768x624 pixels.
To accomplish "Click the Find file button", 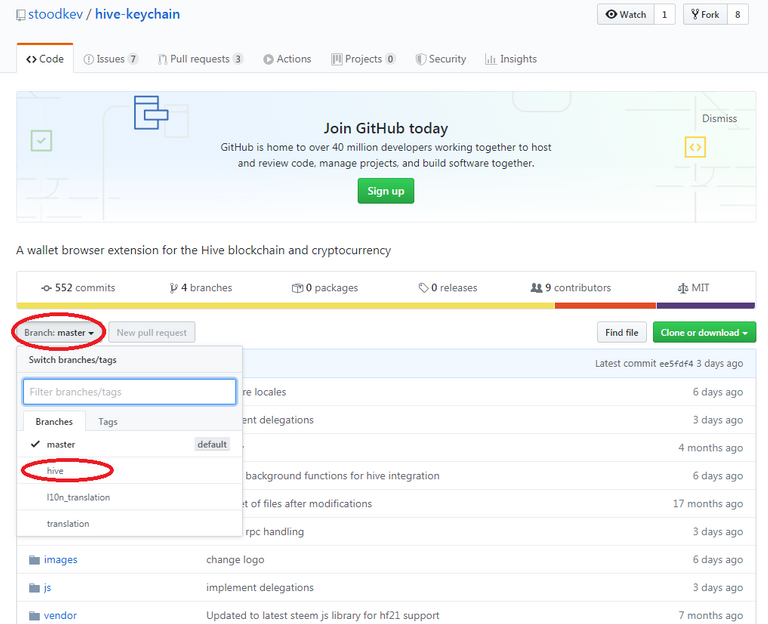I will point(622,333).
